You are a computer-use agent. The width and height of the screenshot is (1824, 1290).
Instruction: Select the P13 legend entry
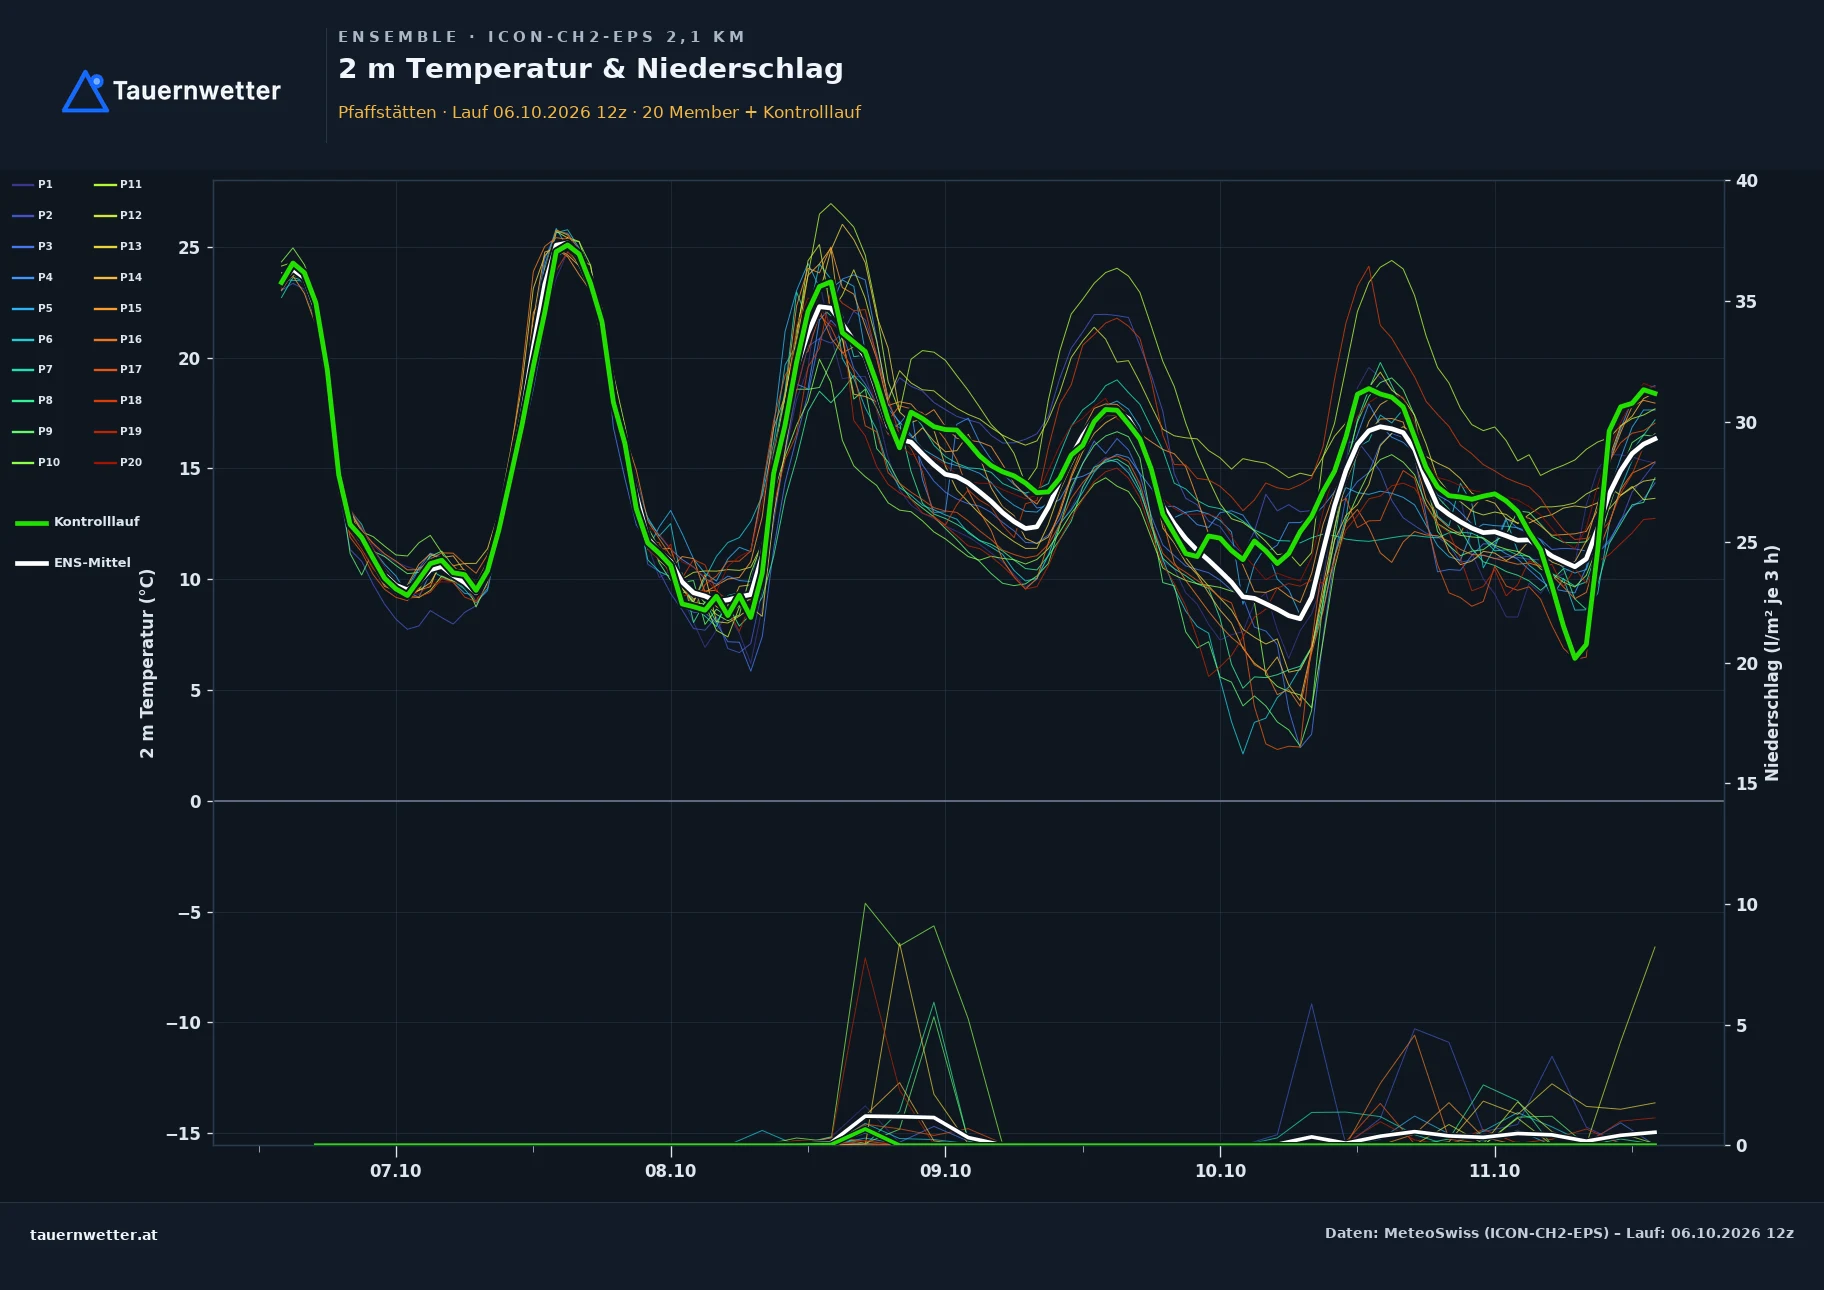coord(118,246)
